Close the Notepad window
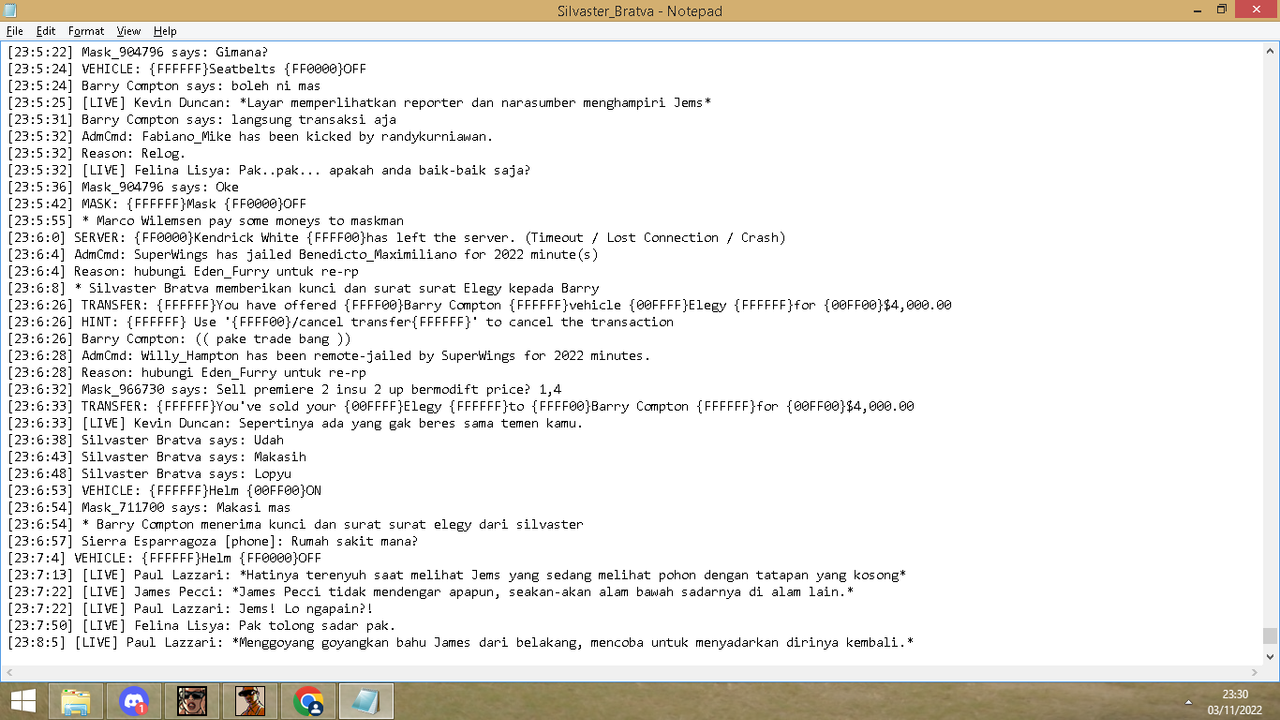Viewport: 1280px width, 720px height. tap(1255, 9)
